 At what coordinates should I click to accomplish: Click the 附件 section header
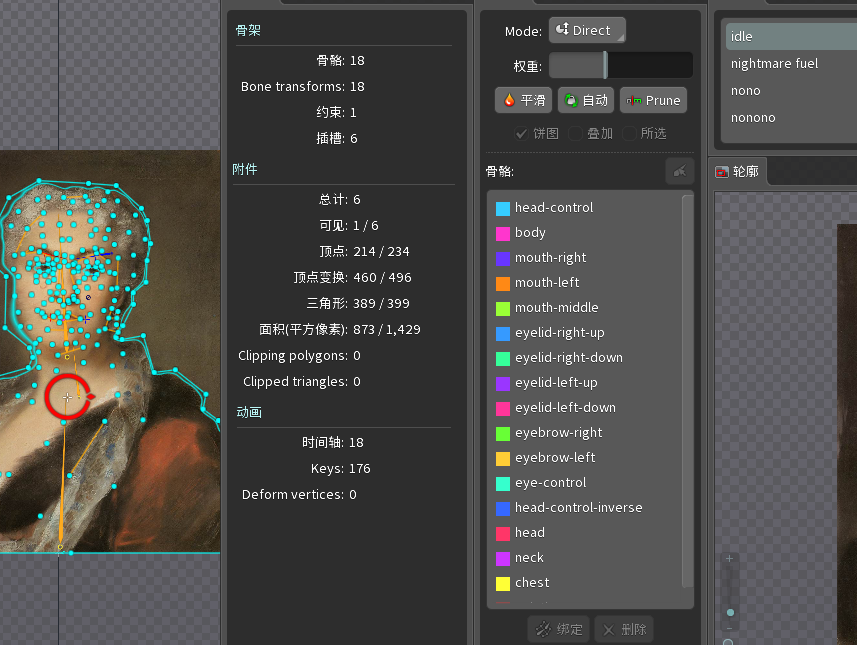245,169
